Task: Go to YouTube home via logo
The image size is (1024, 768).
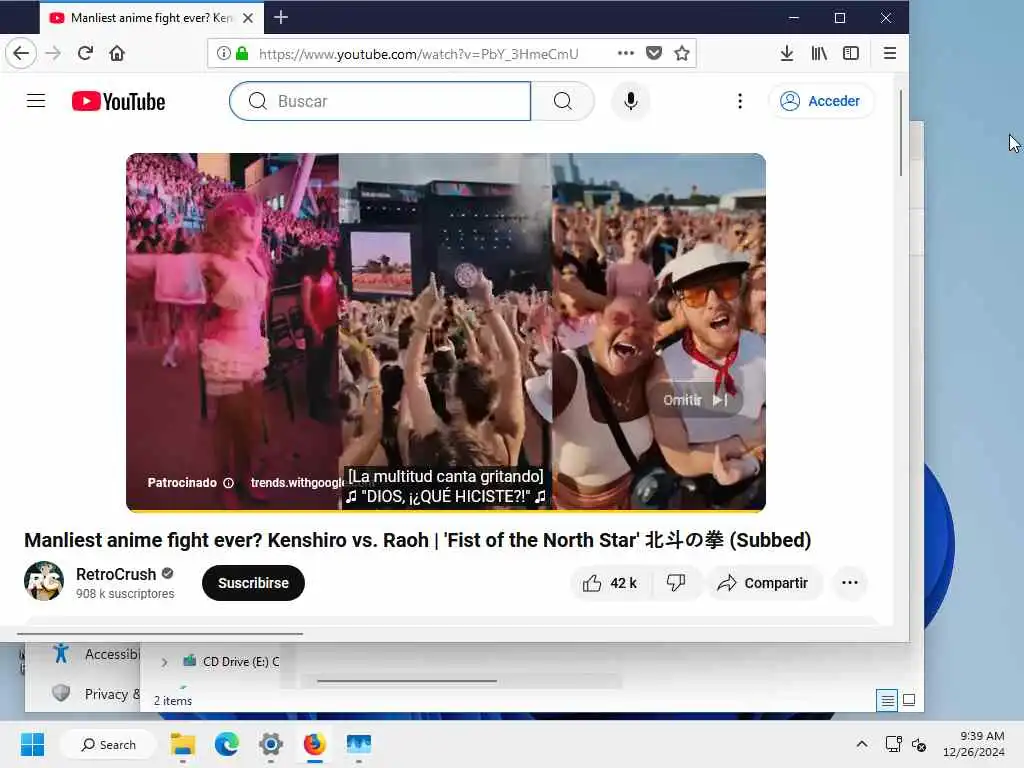Action: coord(118,101)
